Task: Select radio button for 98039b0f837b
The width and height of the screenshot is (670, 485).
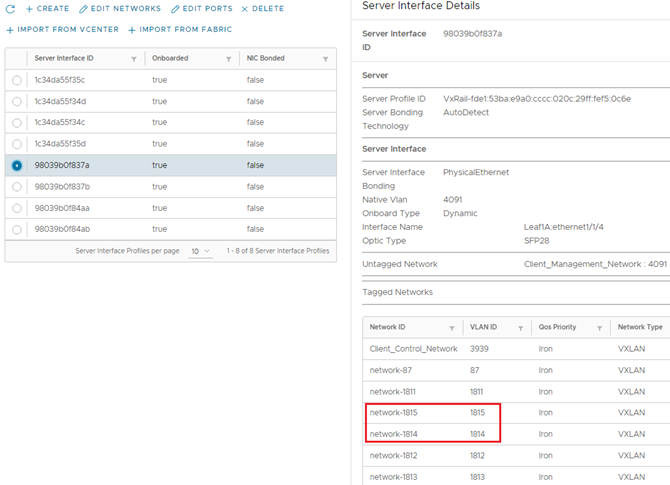Action: pos(17,187)
